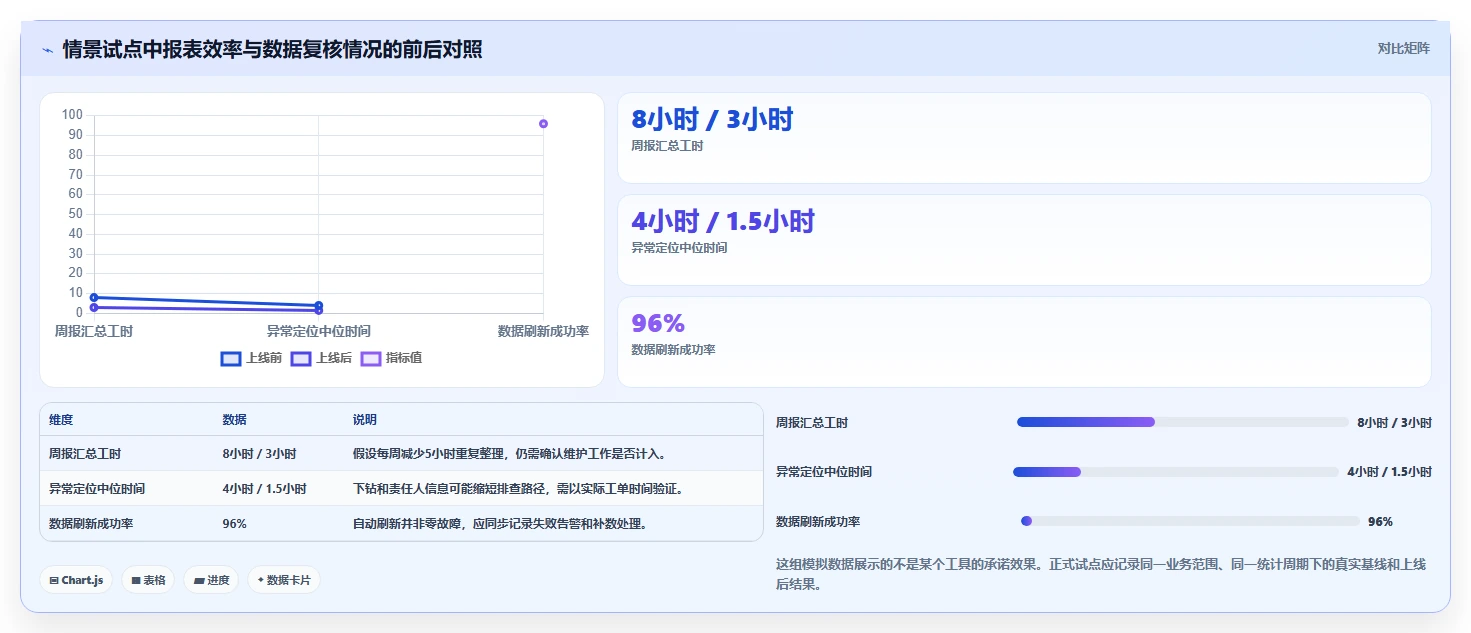Click the 50 label on the chart y-axis
Viewport: 1471px width, 633px height.
point(76,214)
